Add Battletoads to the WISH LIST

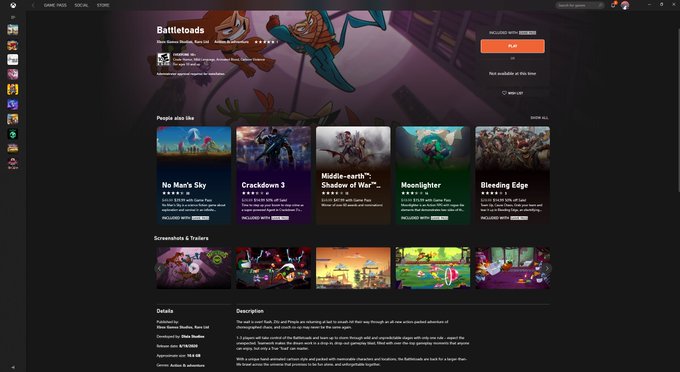(x=512, y=93)
